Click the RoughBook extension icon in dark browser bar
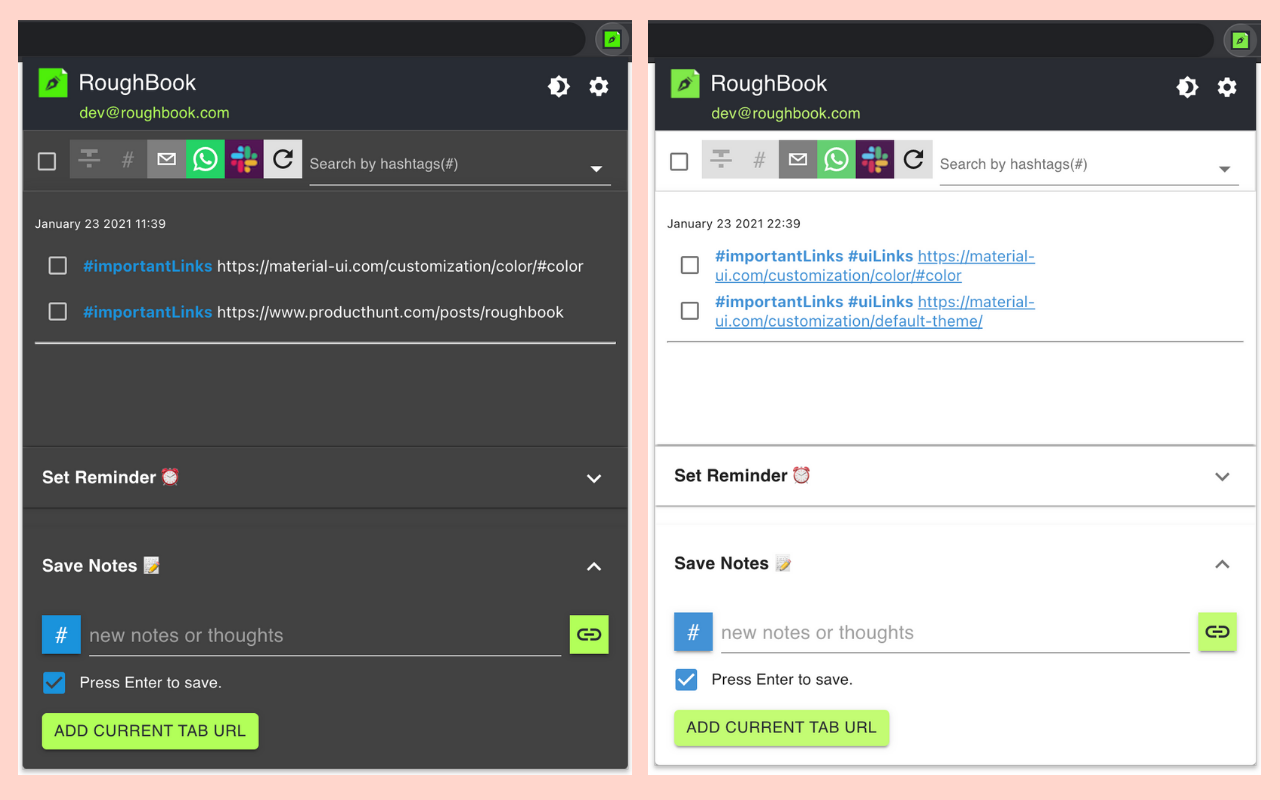 tap(612, 40)
